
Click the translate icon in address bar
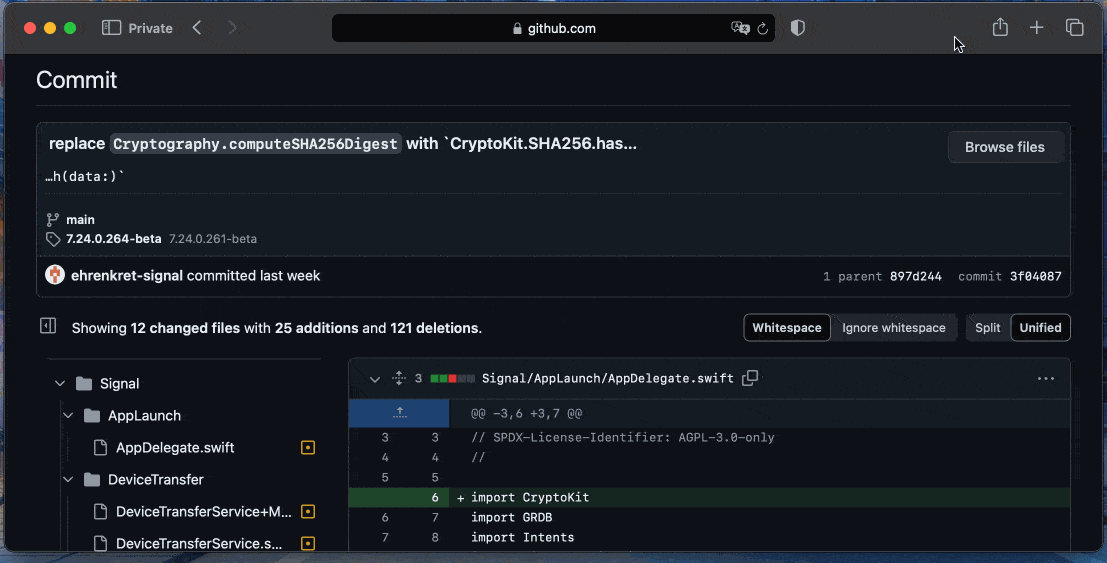pos(740,29)
